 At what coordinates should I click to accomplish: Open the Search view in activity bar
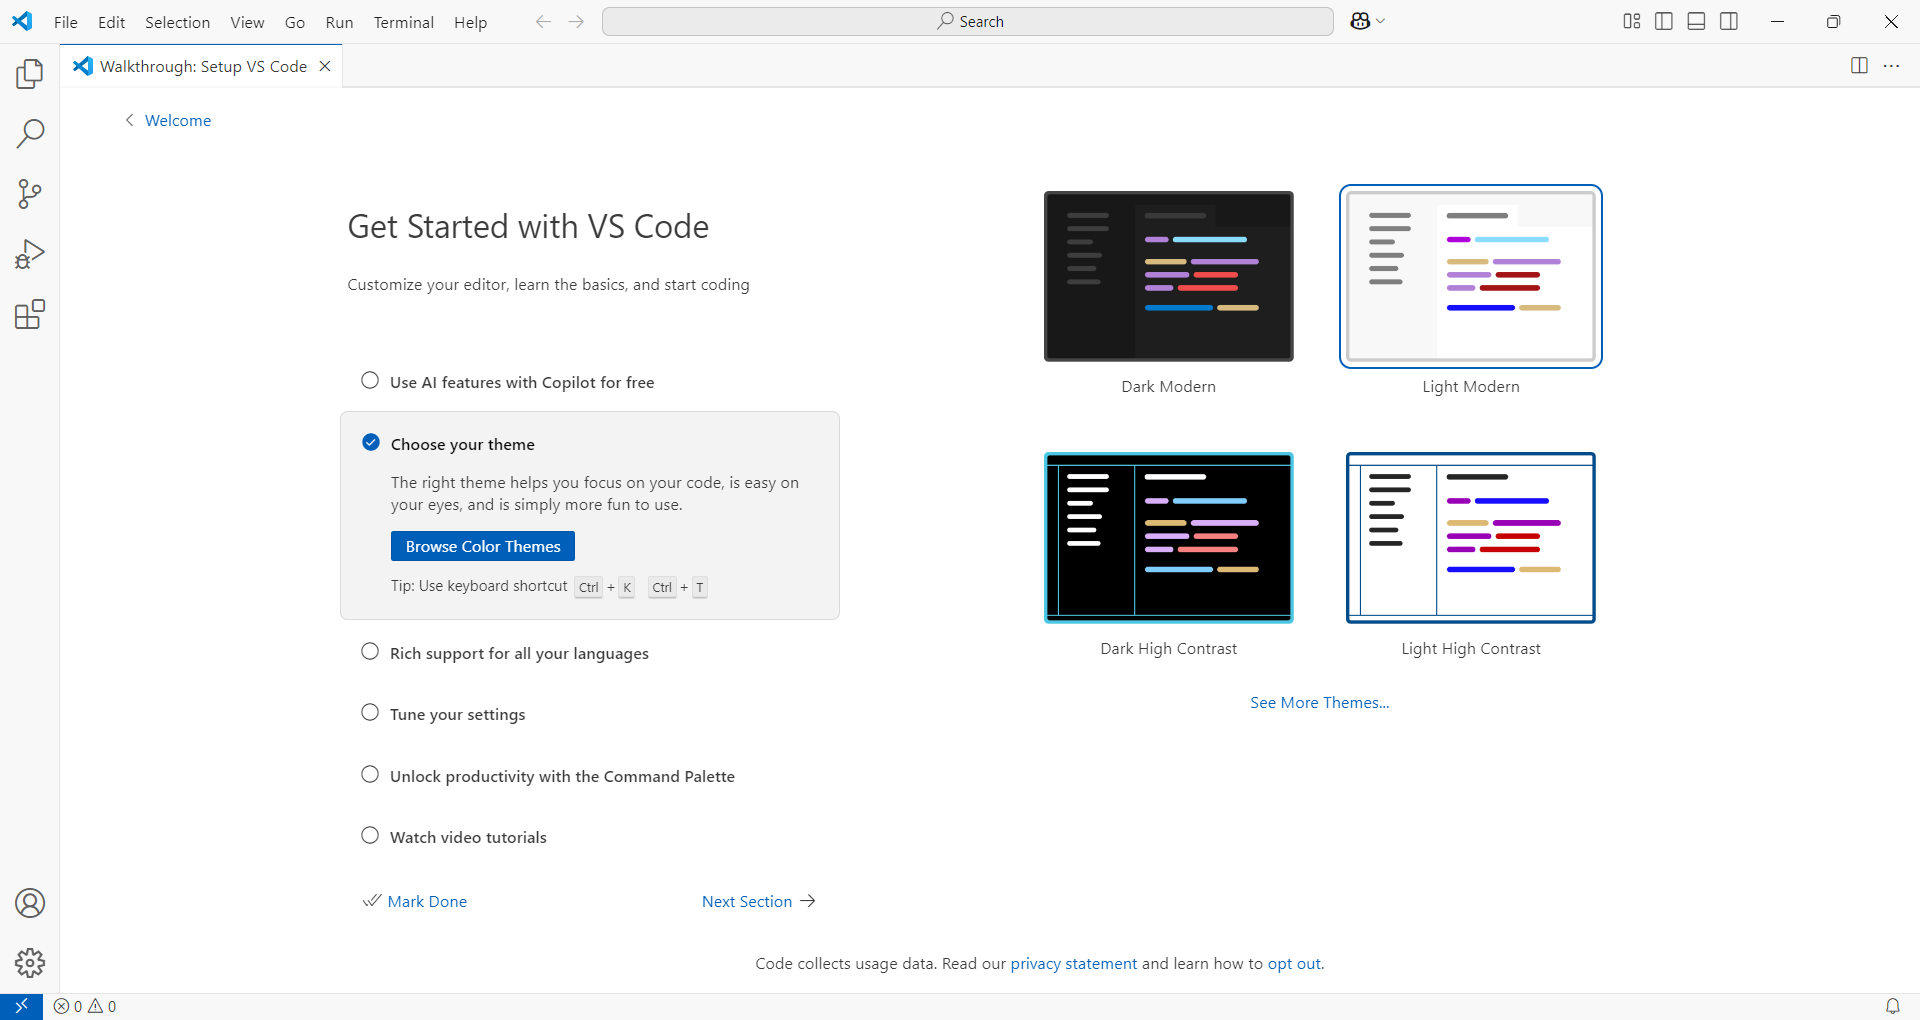coord(30,134)
